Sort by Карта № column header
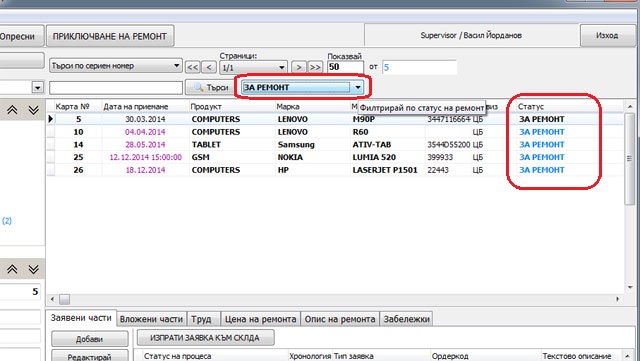640x361 pixels. click(72, 107)
